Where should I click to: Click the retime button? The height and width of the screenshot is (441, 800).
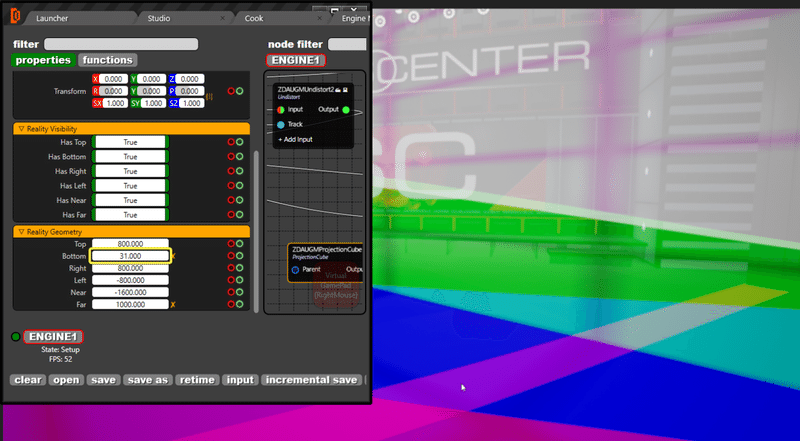coord(197,380)
